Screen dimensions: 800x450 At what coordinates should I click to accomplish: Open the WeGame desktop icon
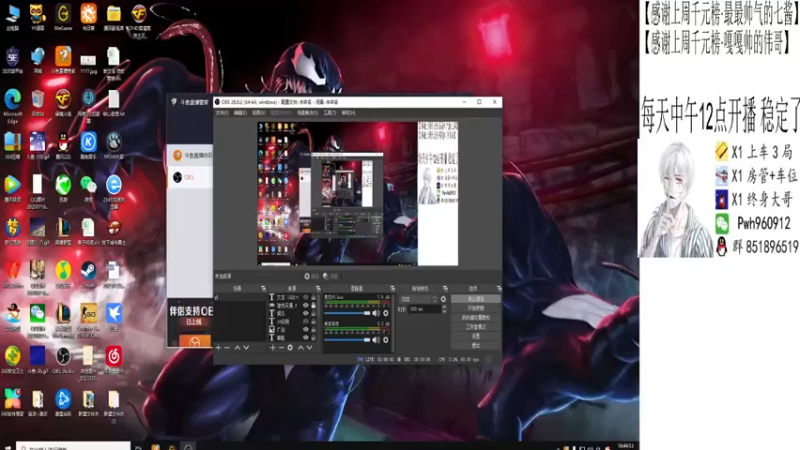(63, 17)
